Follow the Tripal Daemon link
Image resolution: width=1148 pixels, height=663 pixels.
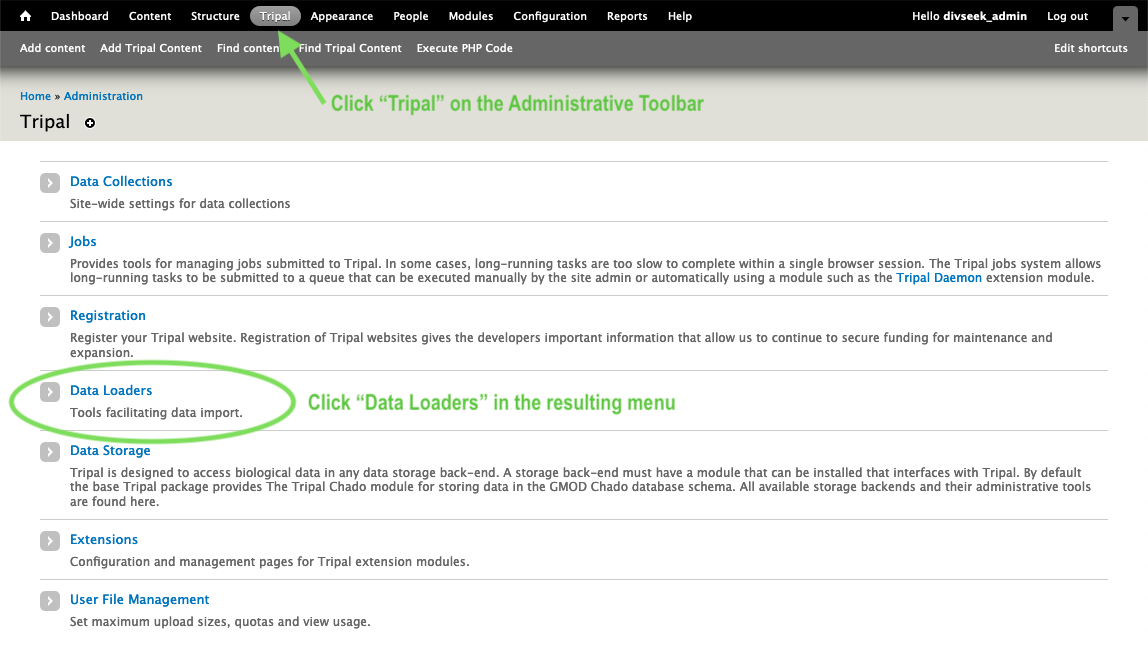939,278
